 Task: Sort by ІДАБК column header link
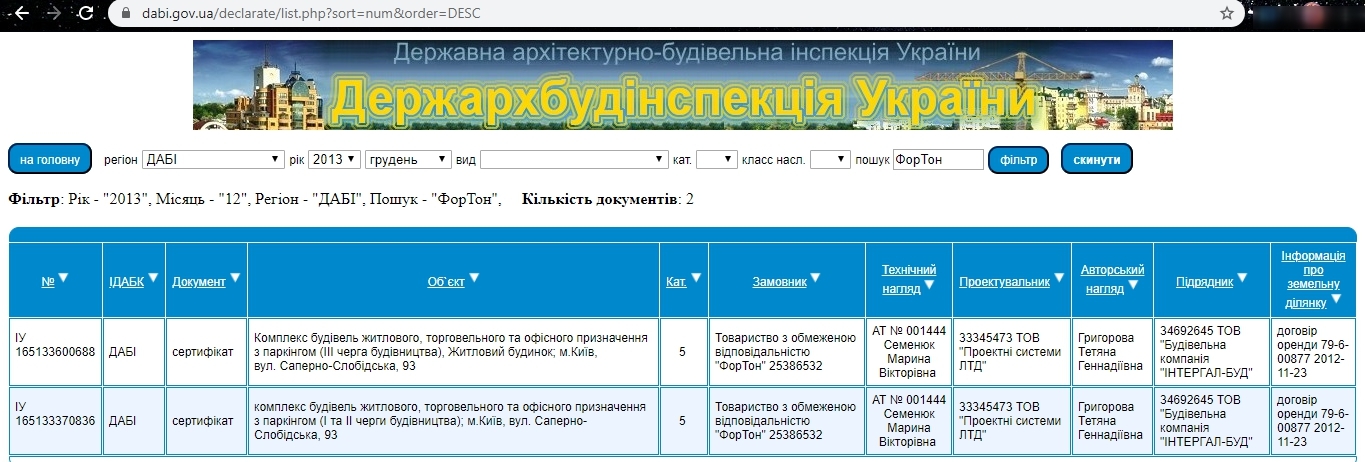127,282
